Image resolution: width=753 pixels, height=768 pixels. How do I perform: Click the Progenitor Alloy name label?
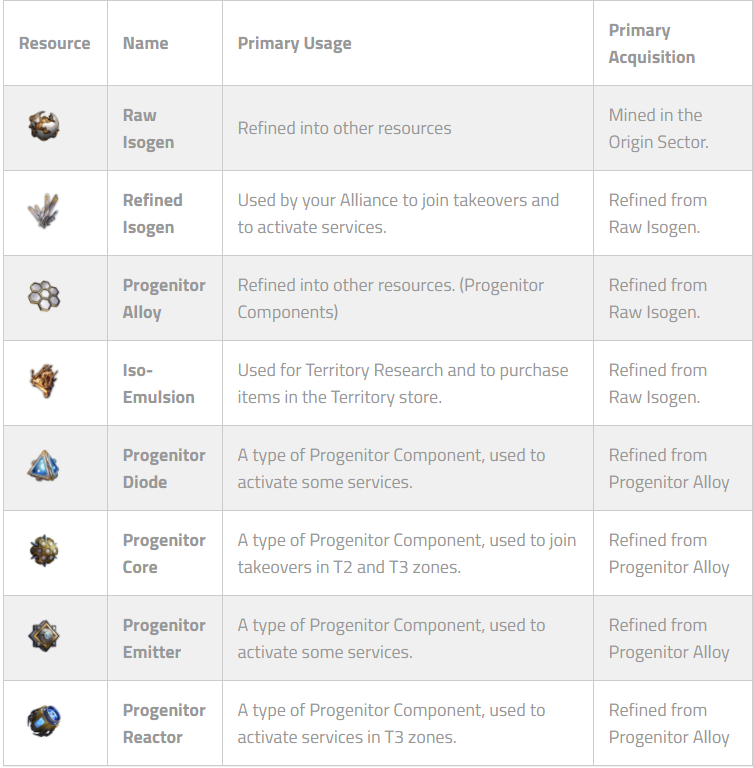tap(163, 299)
